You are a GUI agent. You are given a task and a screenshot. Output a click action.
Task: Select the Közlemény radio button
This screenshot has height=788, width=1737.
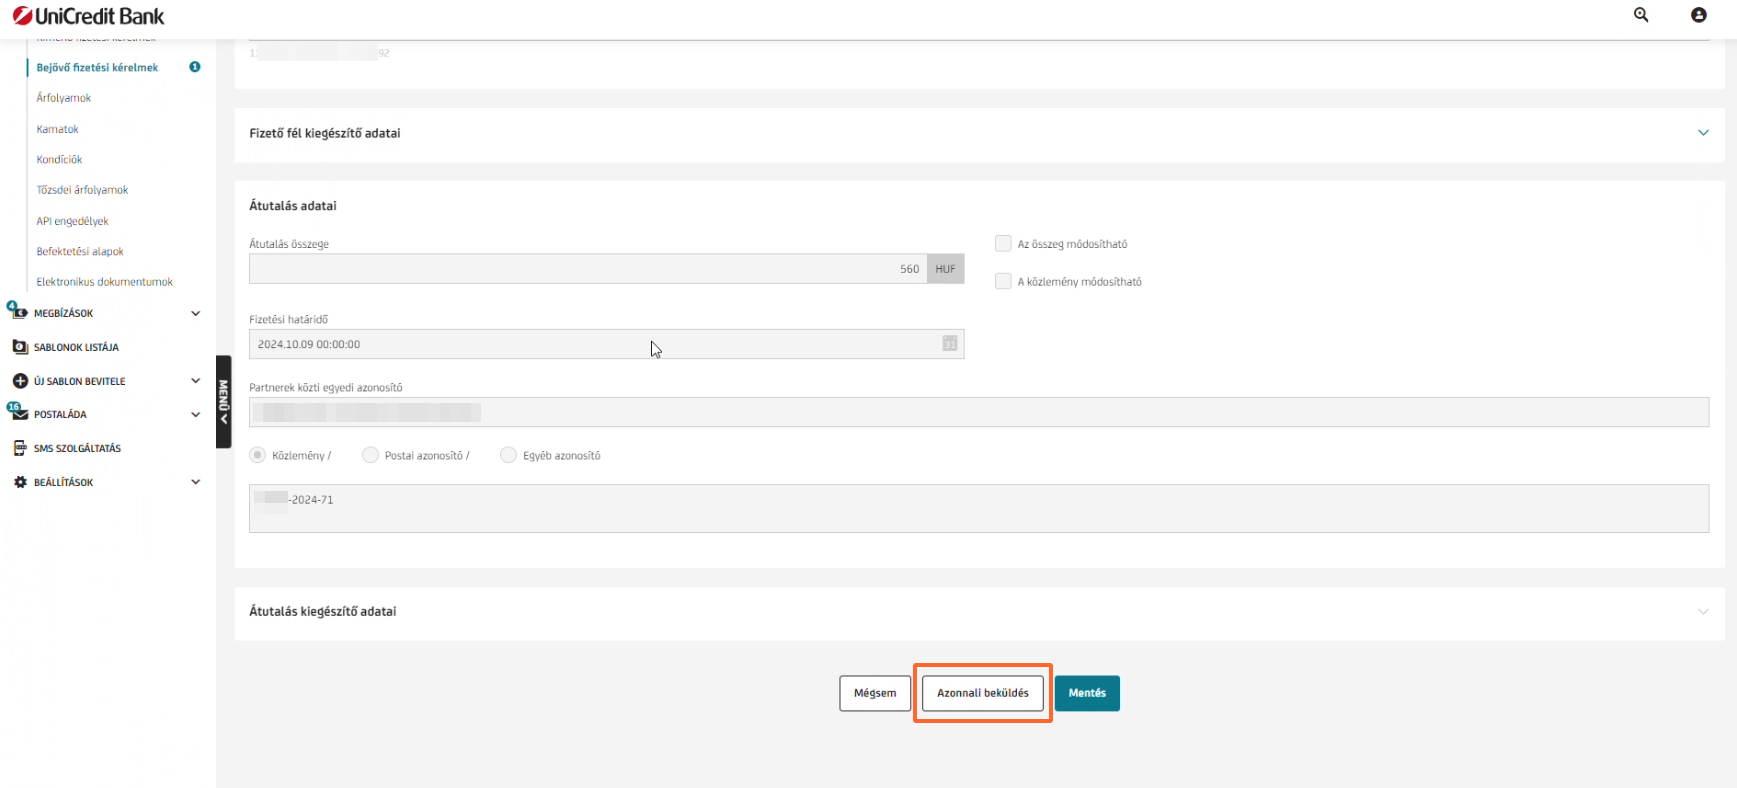(257, 455)
